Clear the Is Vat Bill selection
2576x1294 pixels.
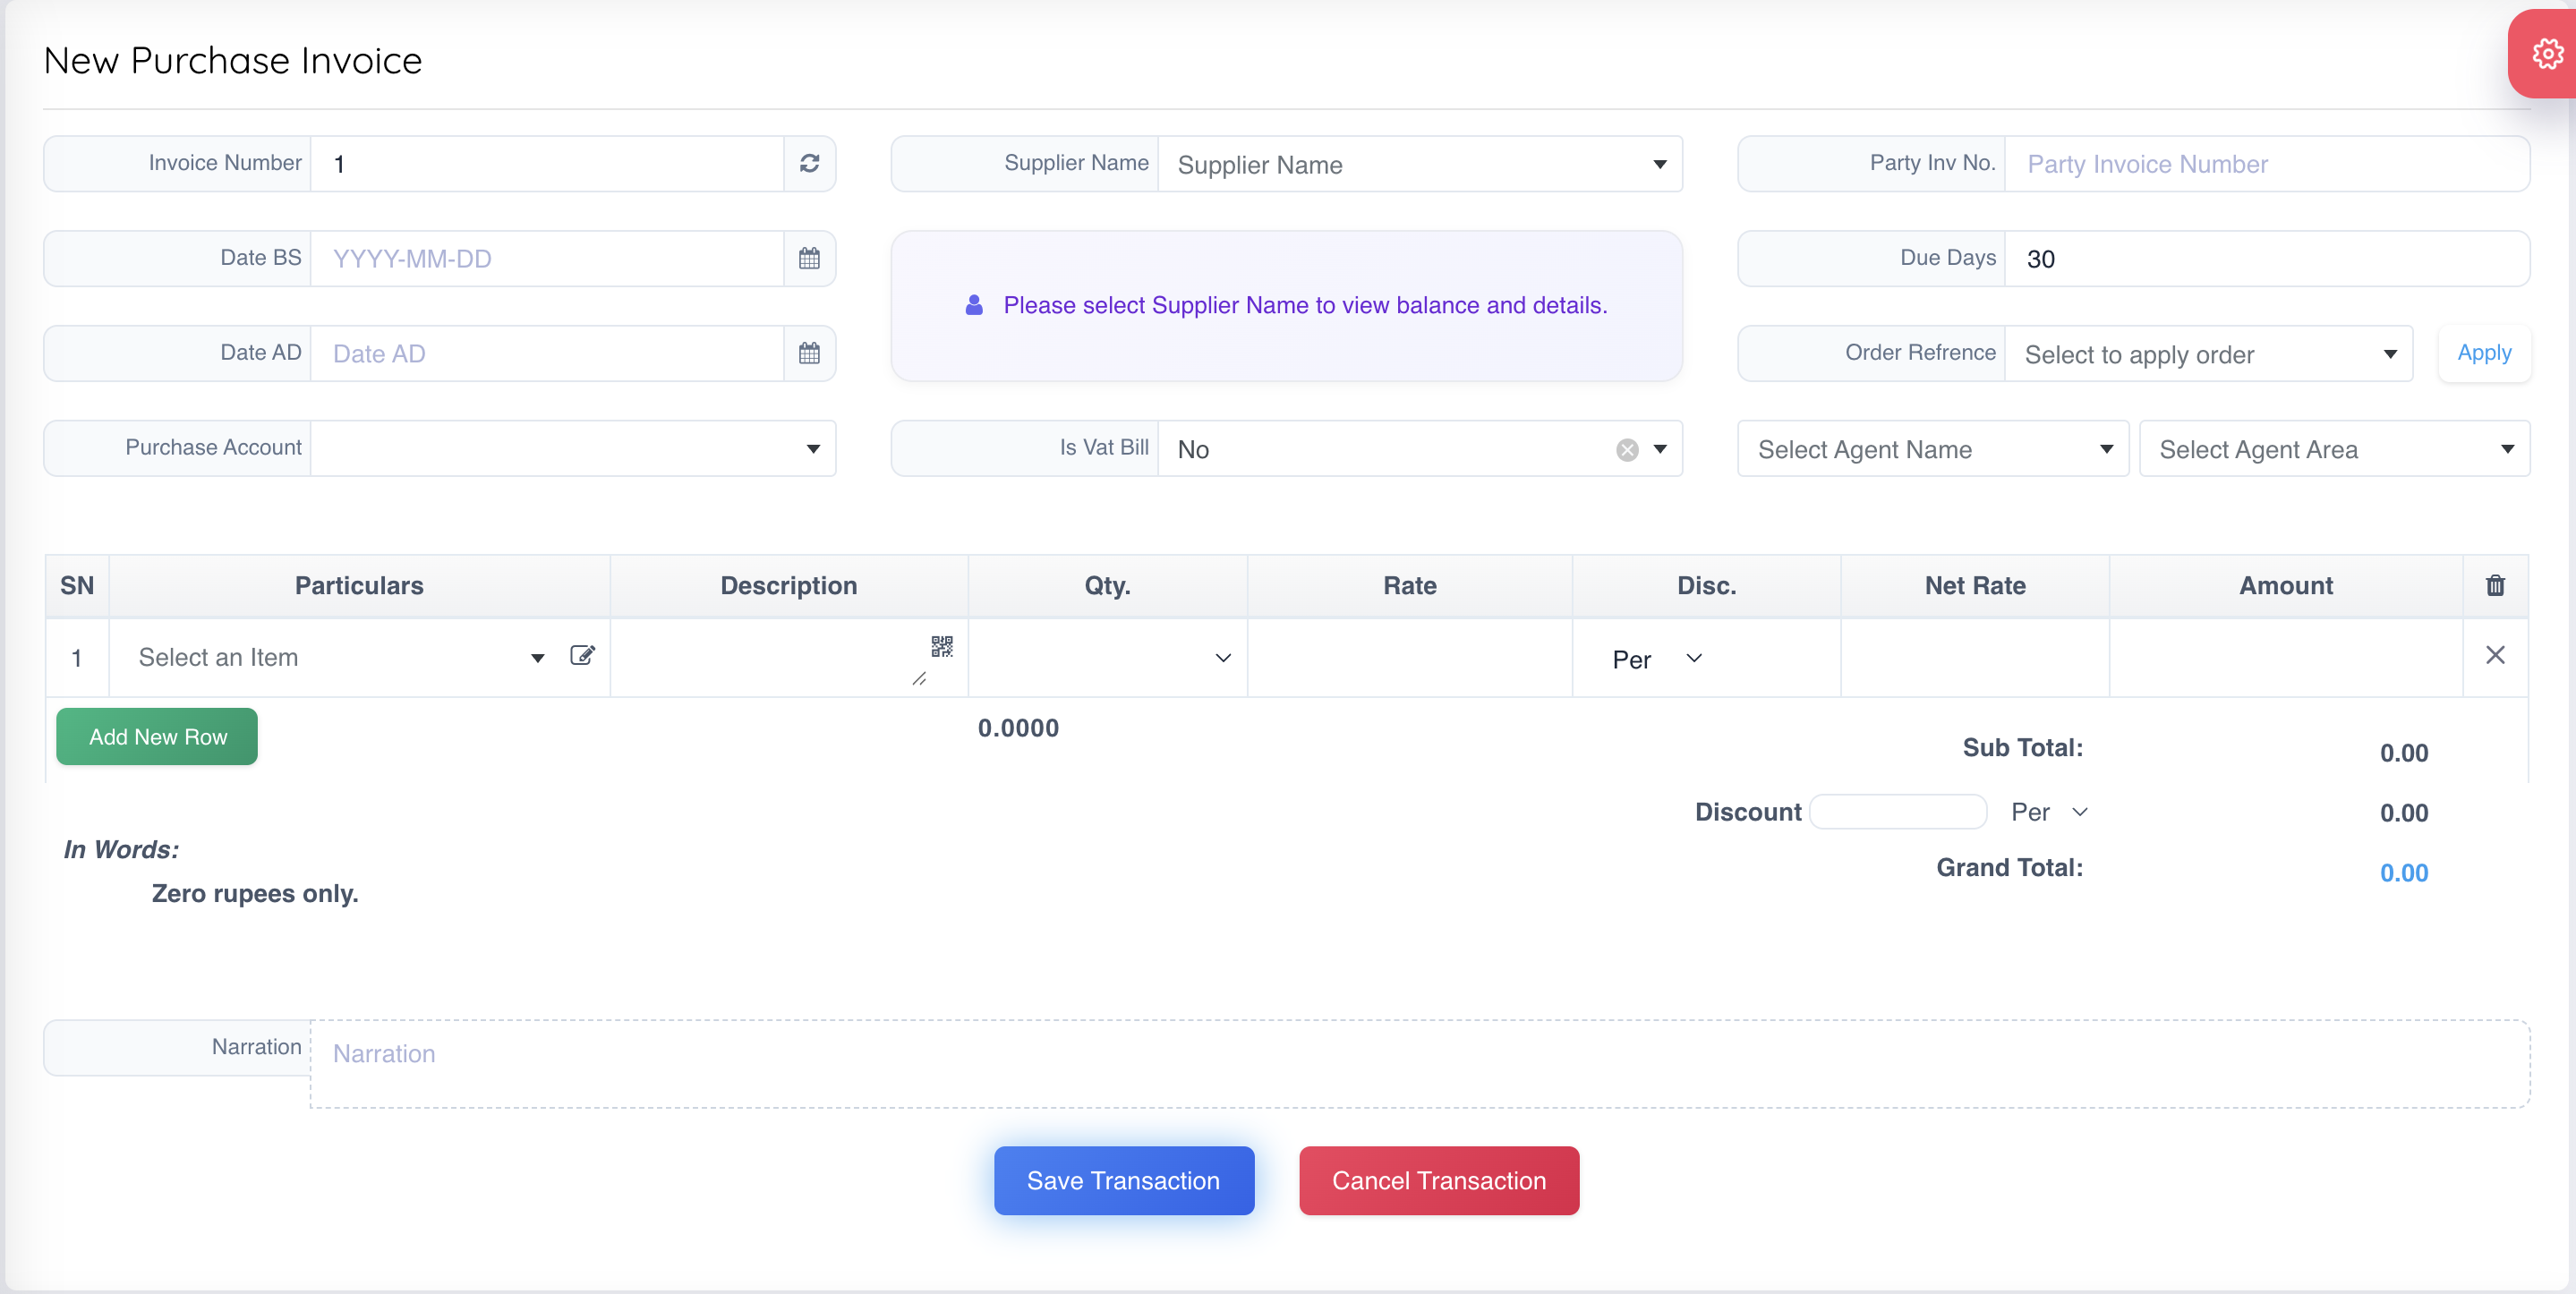(x=1627, y=449)
